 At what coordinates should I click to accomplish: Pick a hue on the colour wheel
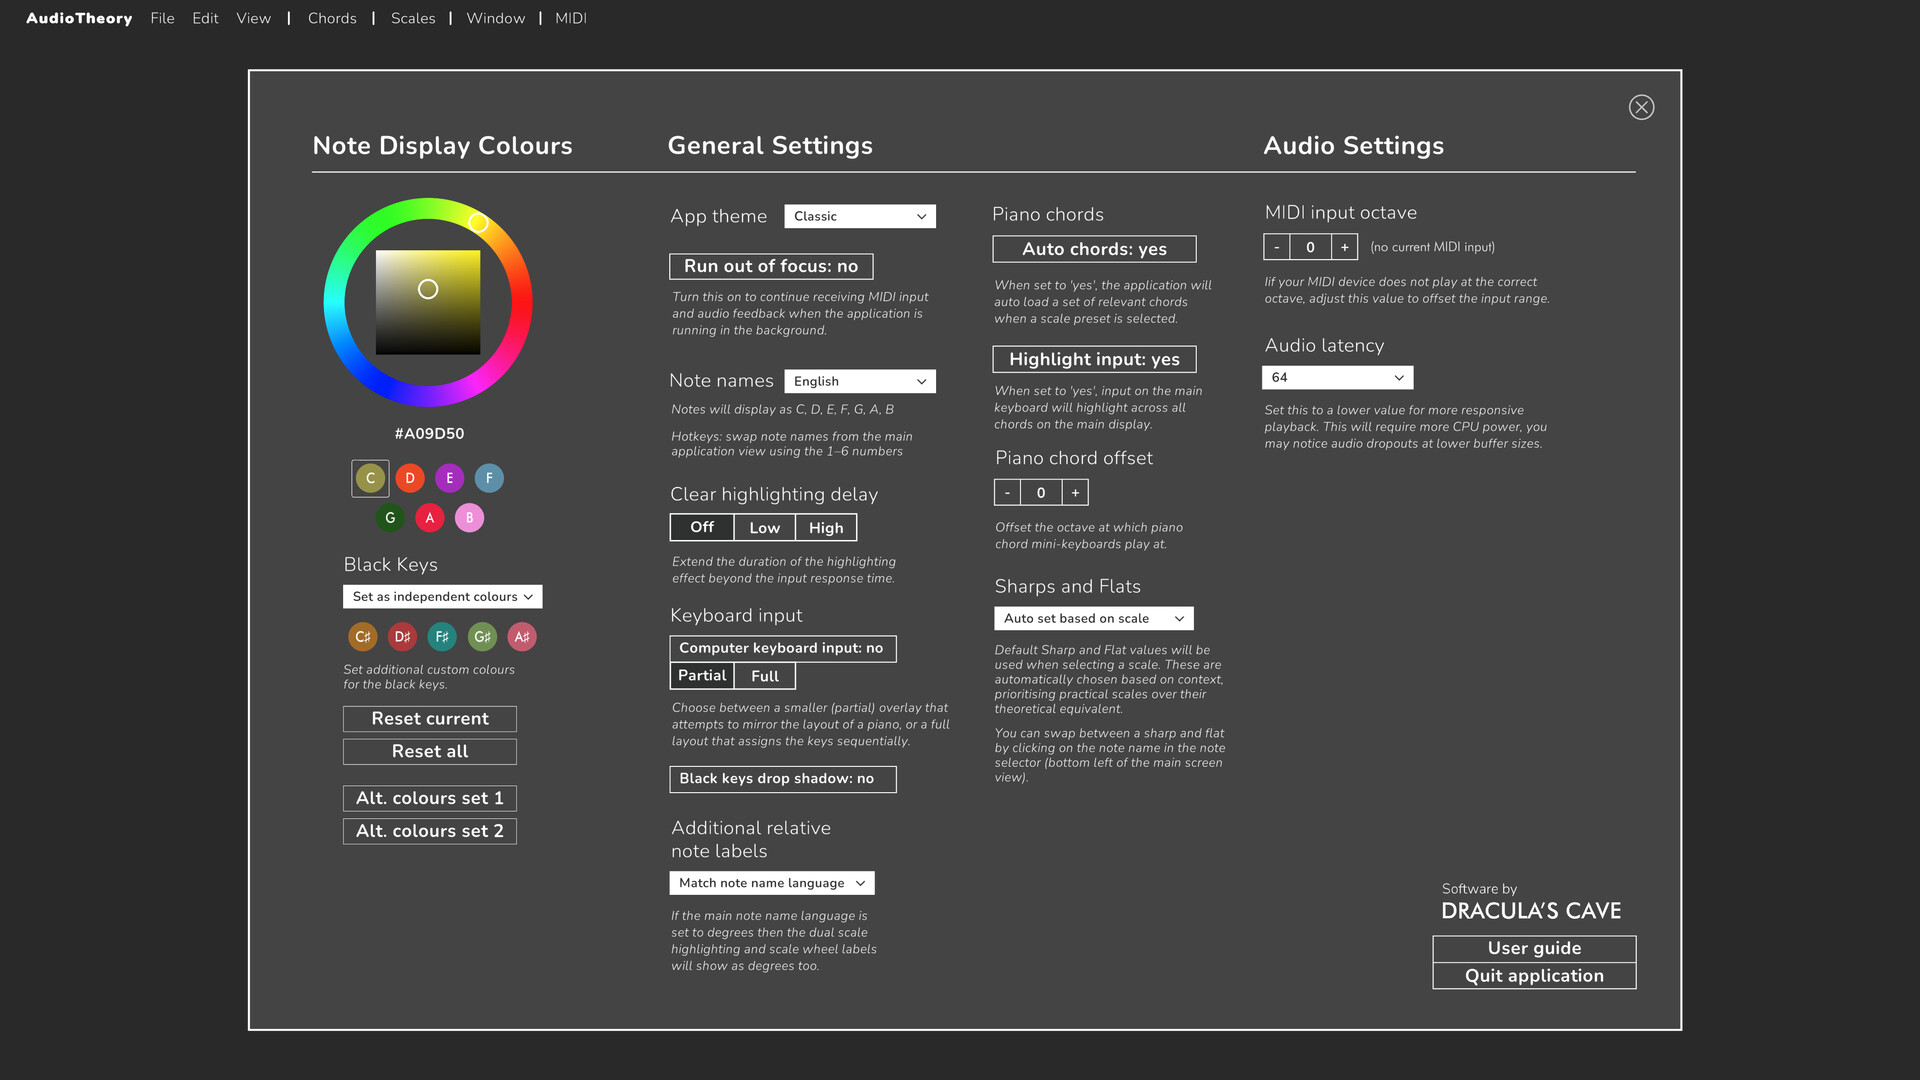tap(478, 224)
